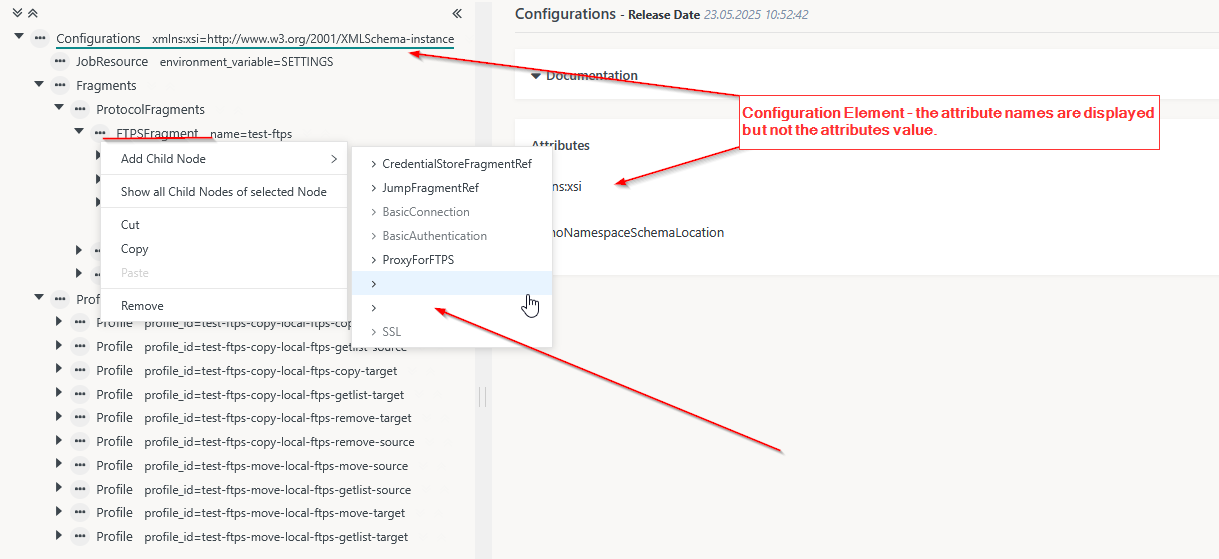Choose ProxyForFTPS from the child node list
Viewport: 1219px width, 559px height.
click(x=418, y=260)
